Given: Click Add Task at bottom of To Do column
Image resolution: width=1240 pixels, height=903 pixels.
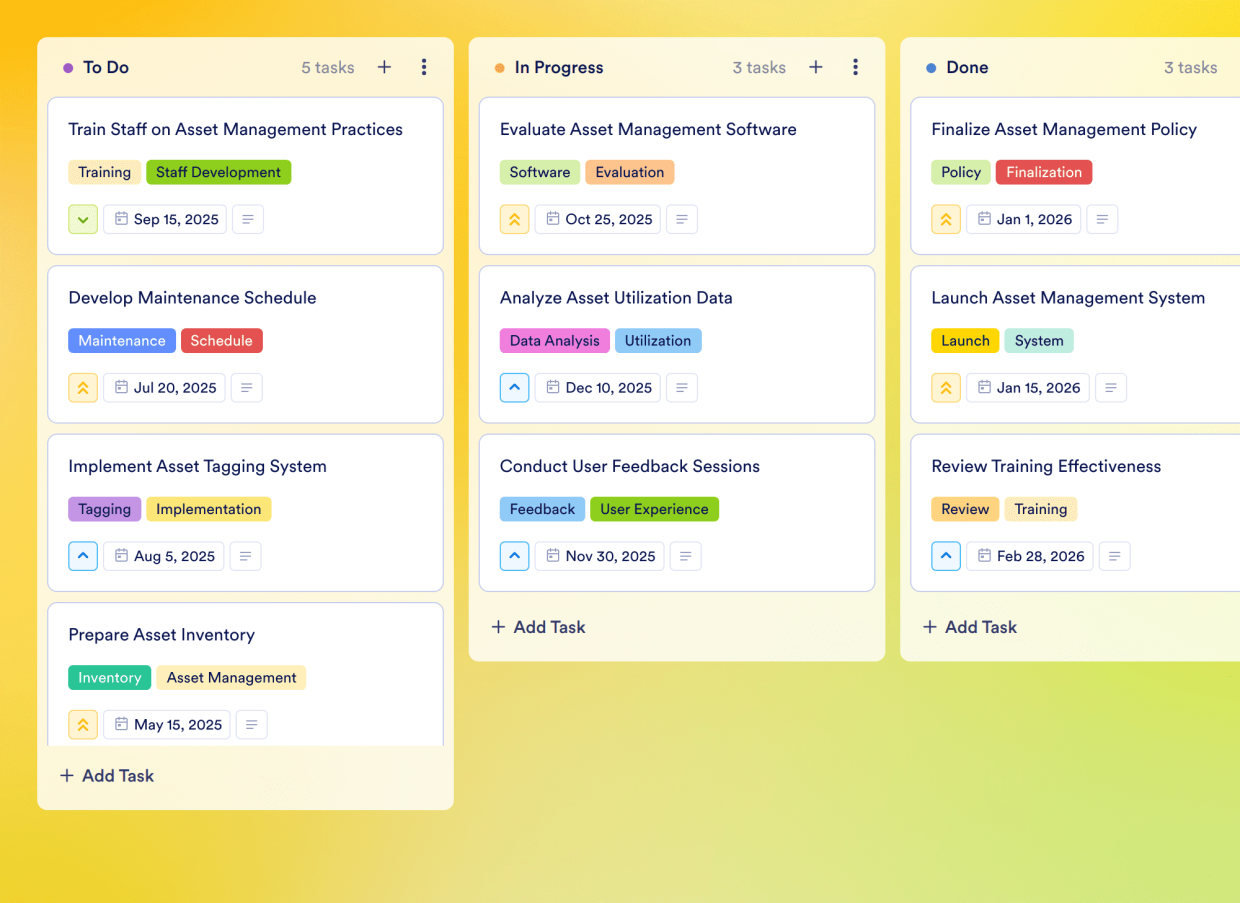Looking at the screenshot, I should click(106, 775).
